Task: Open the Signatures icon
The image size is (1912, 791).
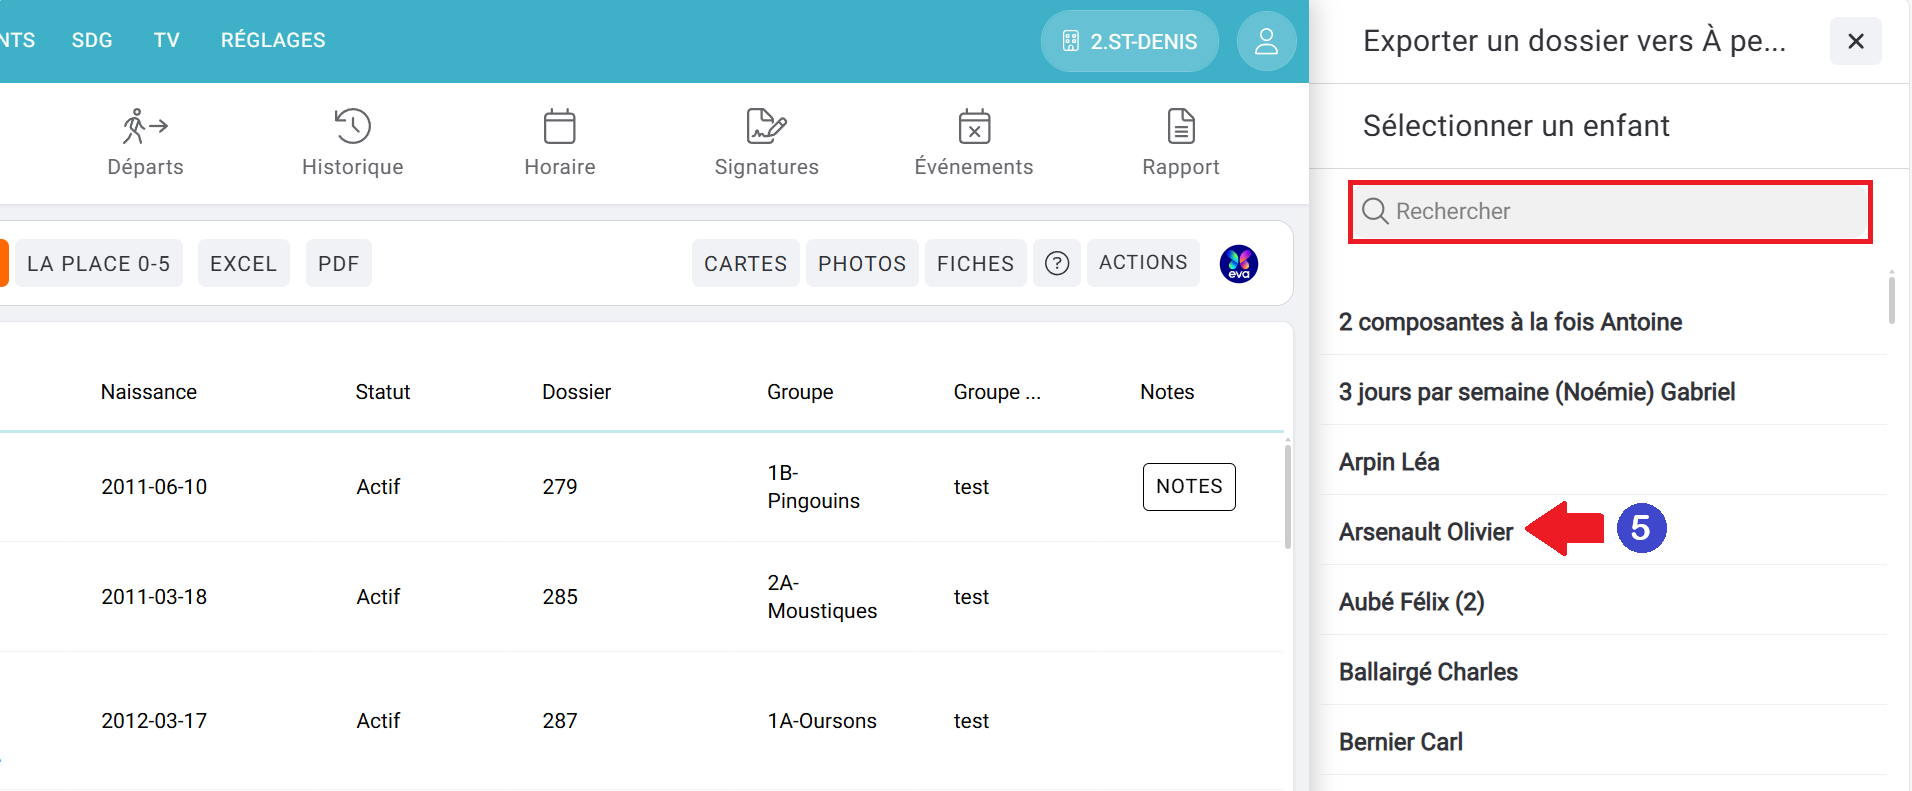Action: [766, 127]
